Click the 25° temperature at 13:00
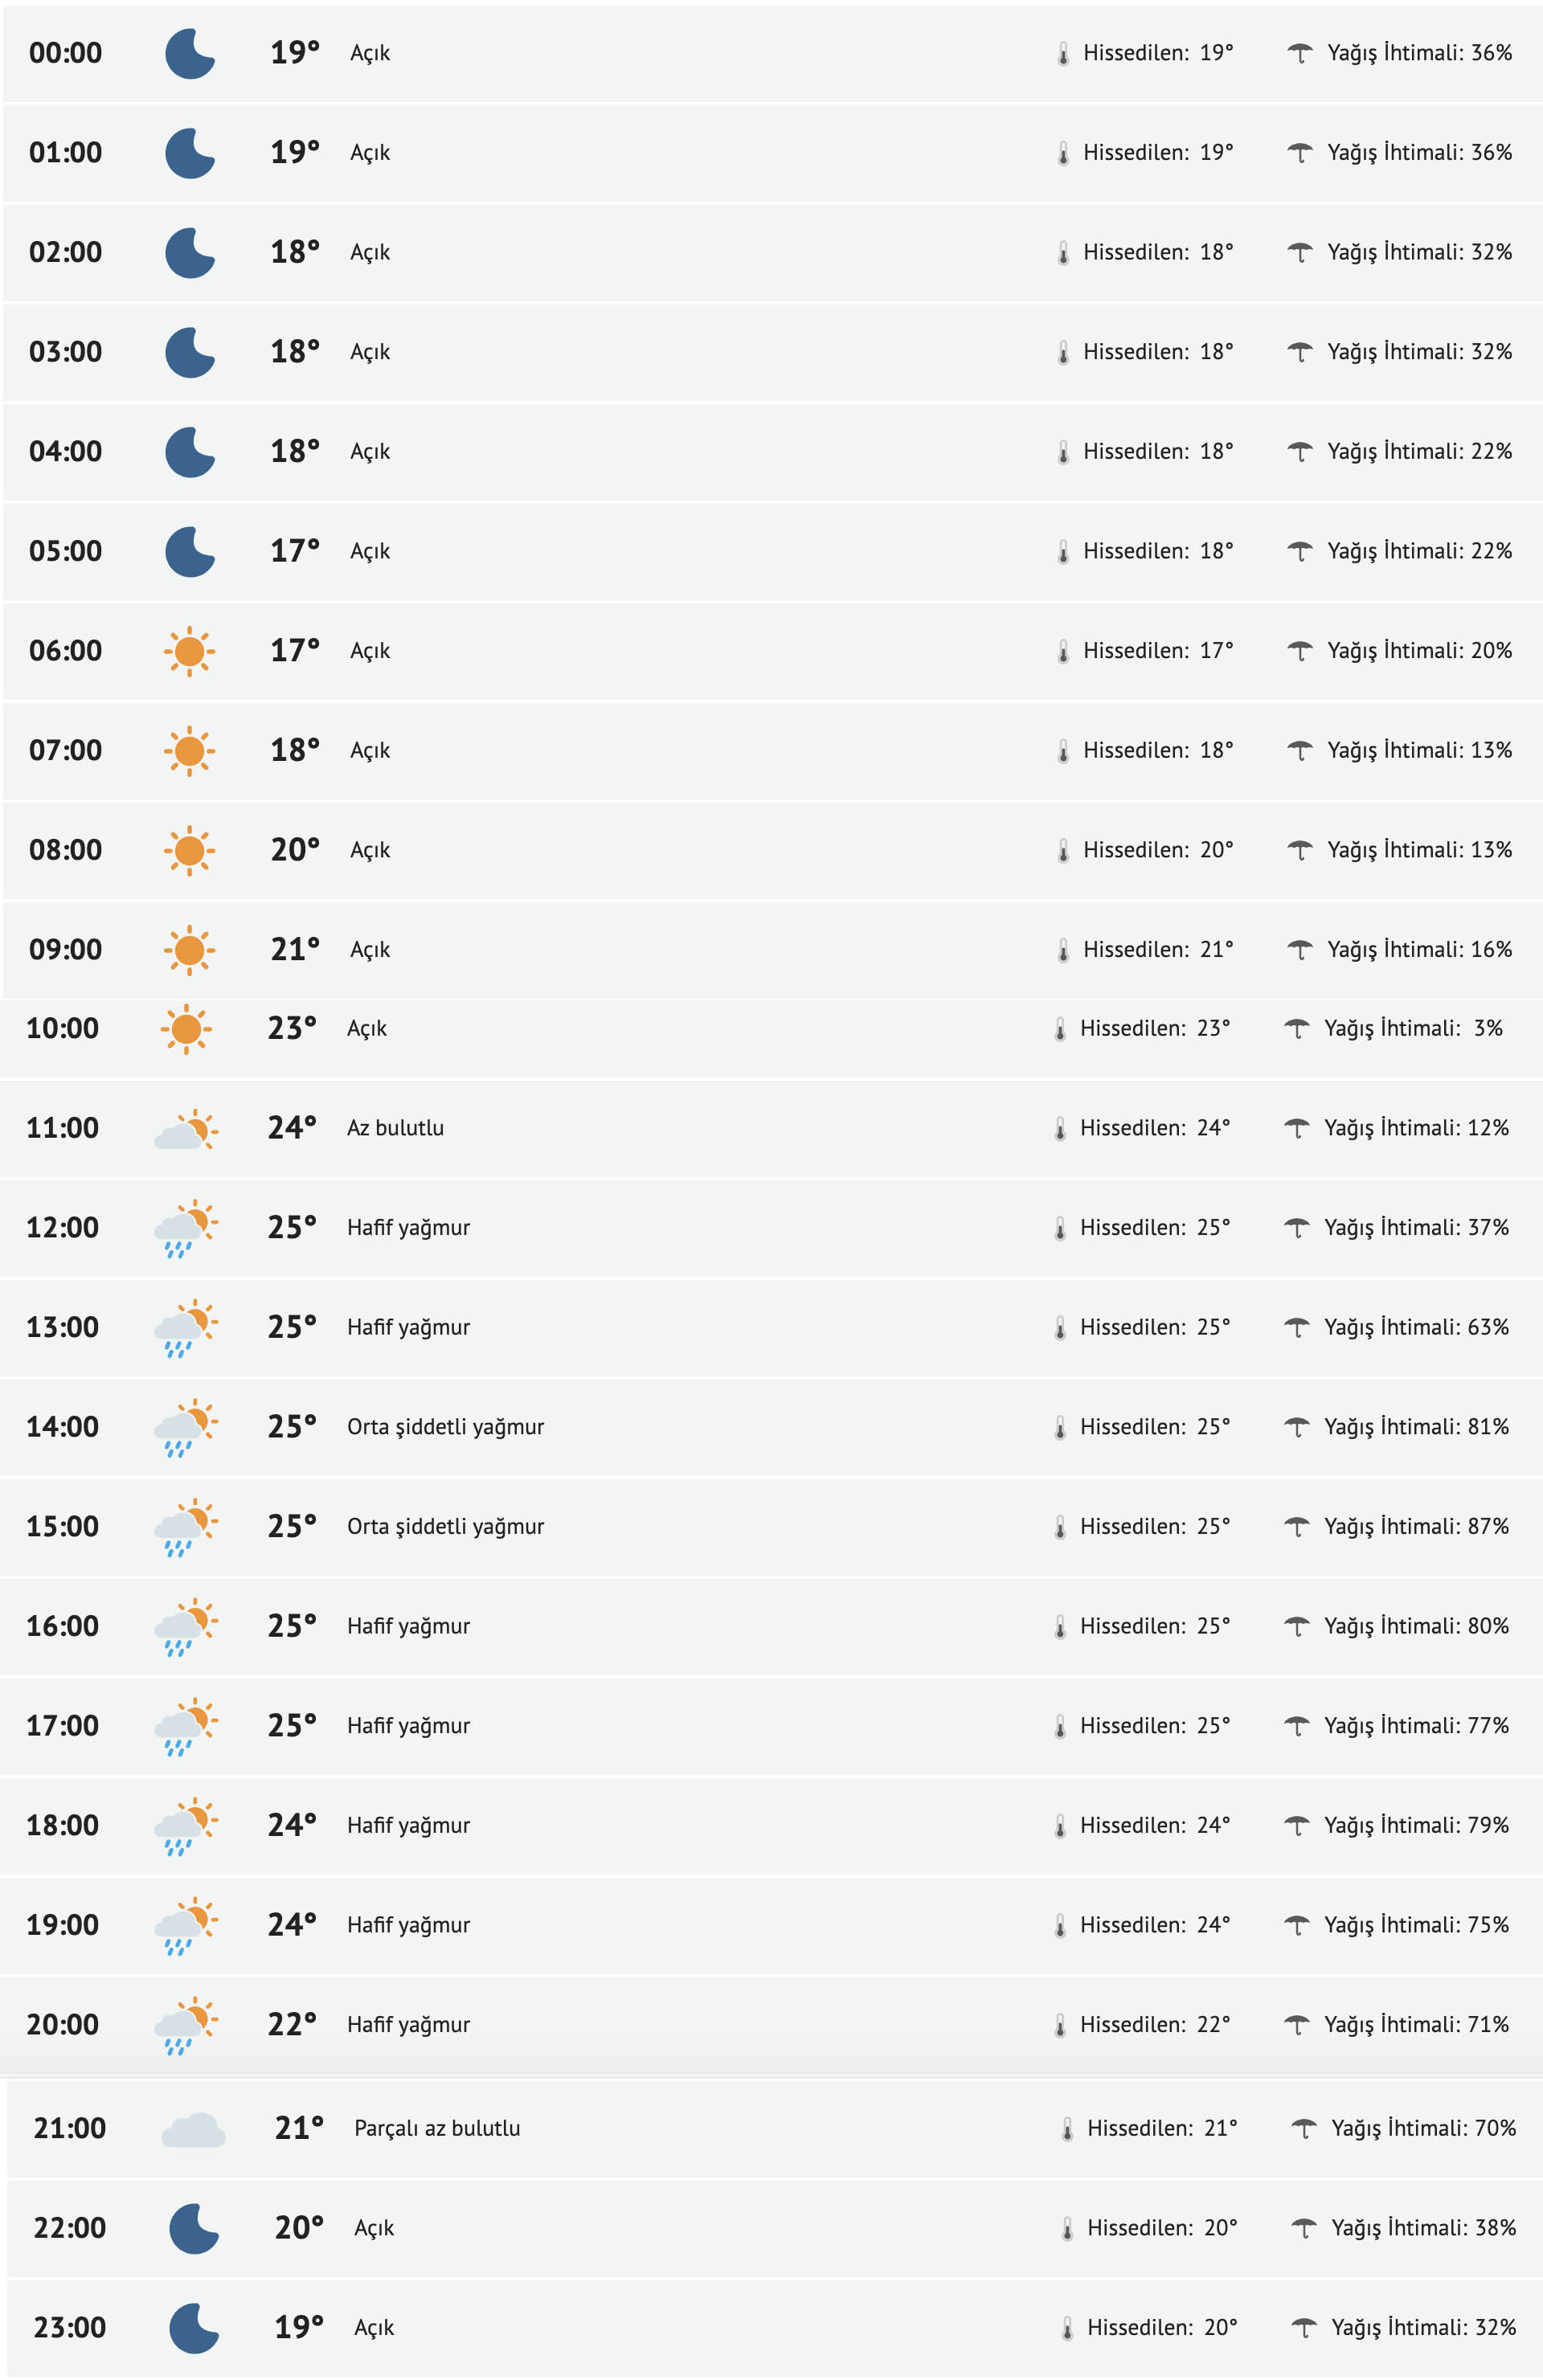The height and width of the screenshot is (2380, 1543). 291,1327
